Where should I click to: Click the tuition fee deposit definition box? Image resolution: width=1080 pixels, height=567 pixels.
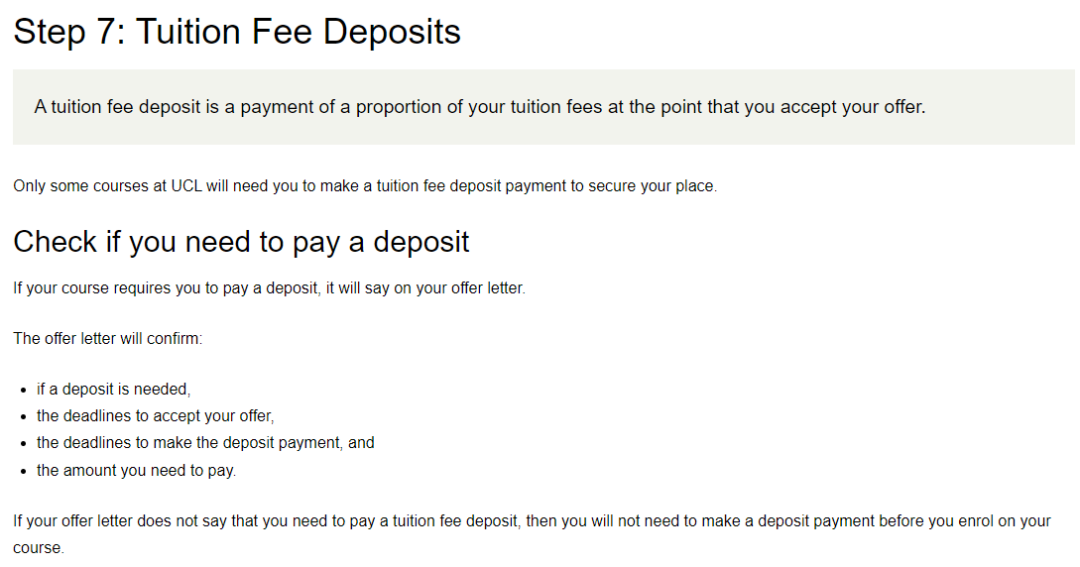[543, 107]
